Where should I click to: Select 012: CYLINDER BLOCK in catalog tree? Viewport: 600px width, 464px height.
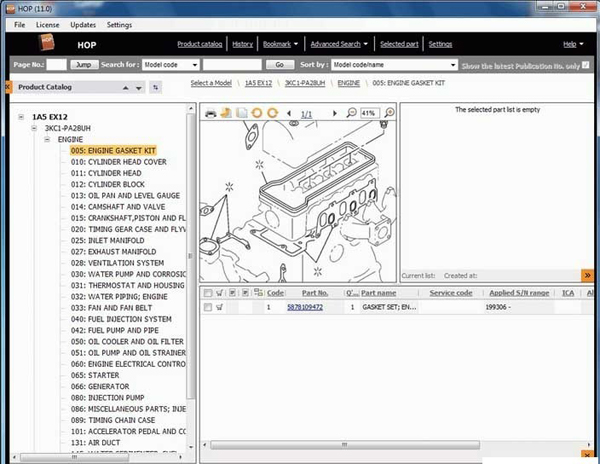point(115,184)
